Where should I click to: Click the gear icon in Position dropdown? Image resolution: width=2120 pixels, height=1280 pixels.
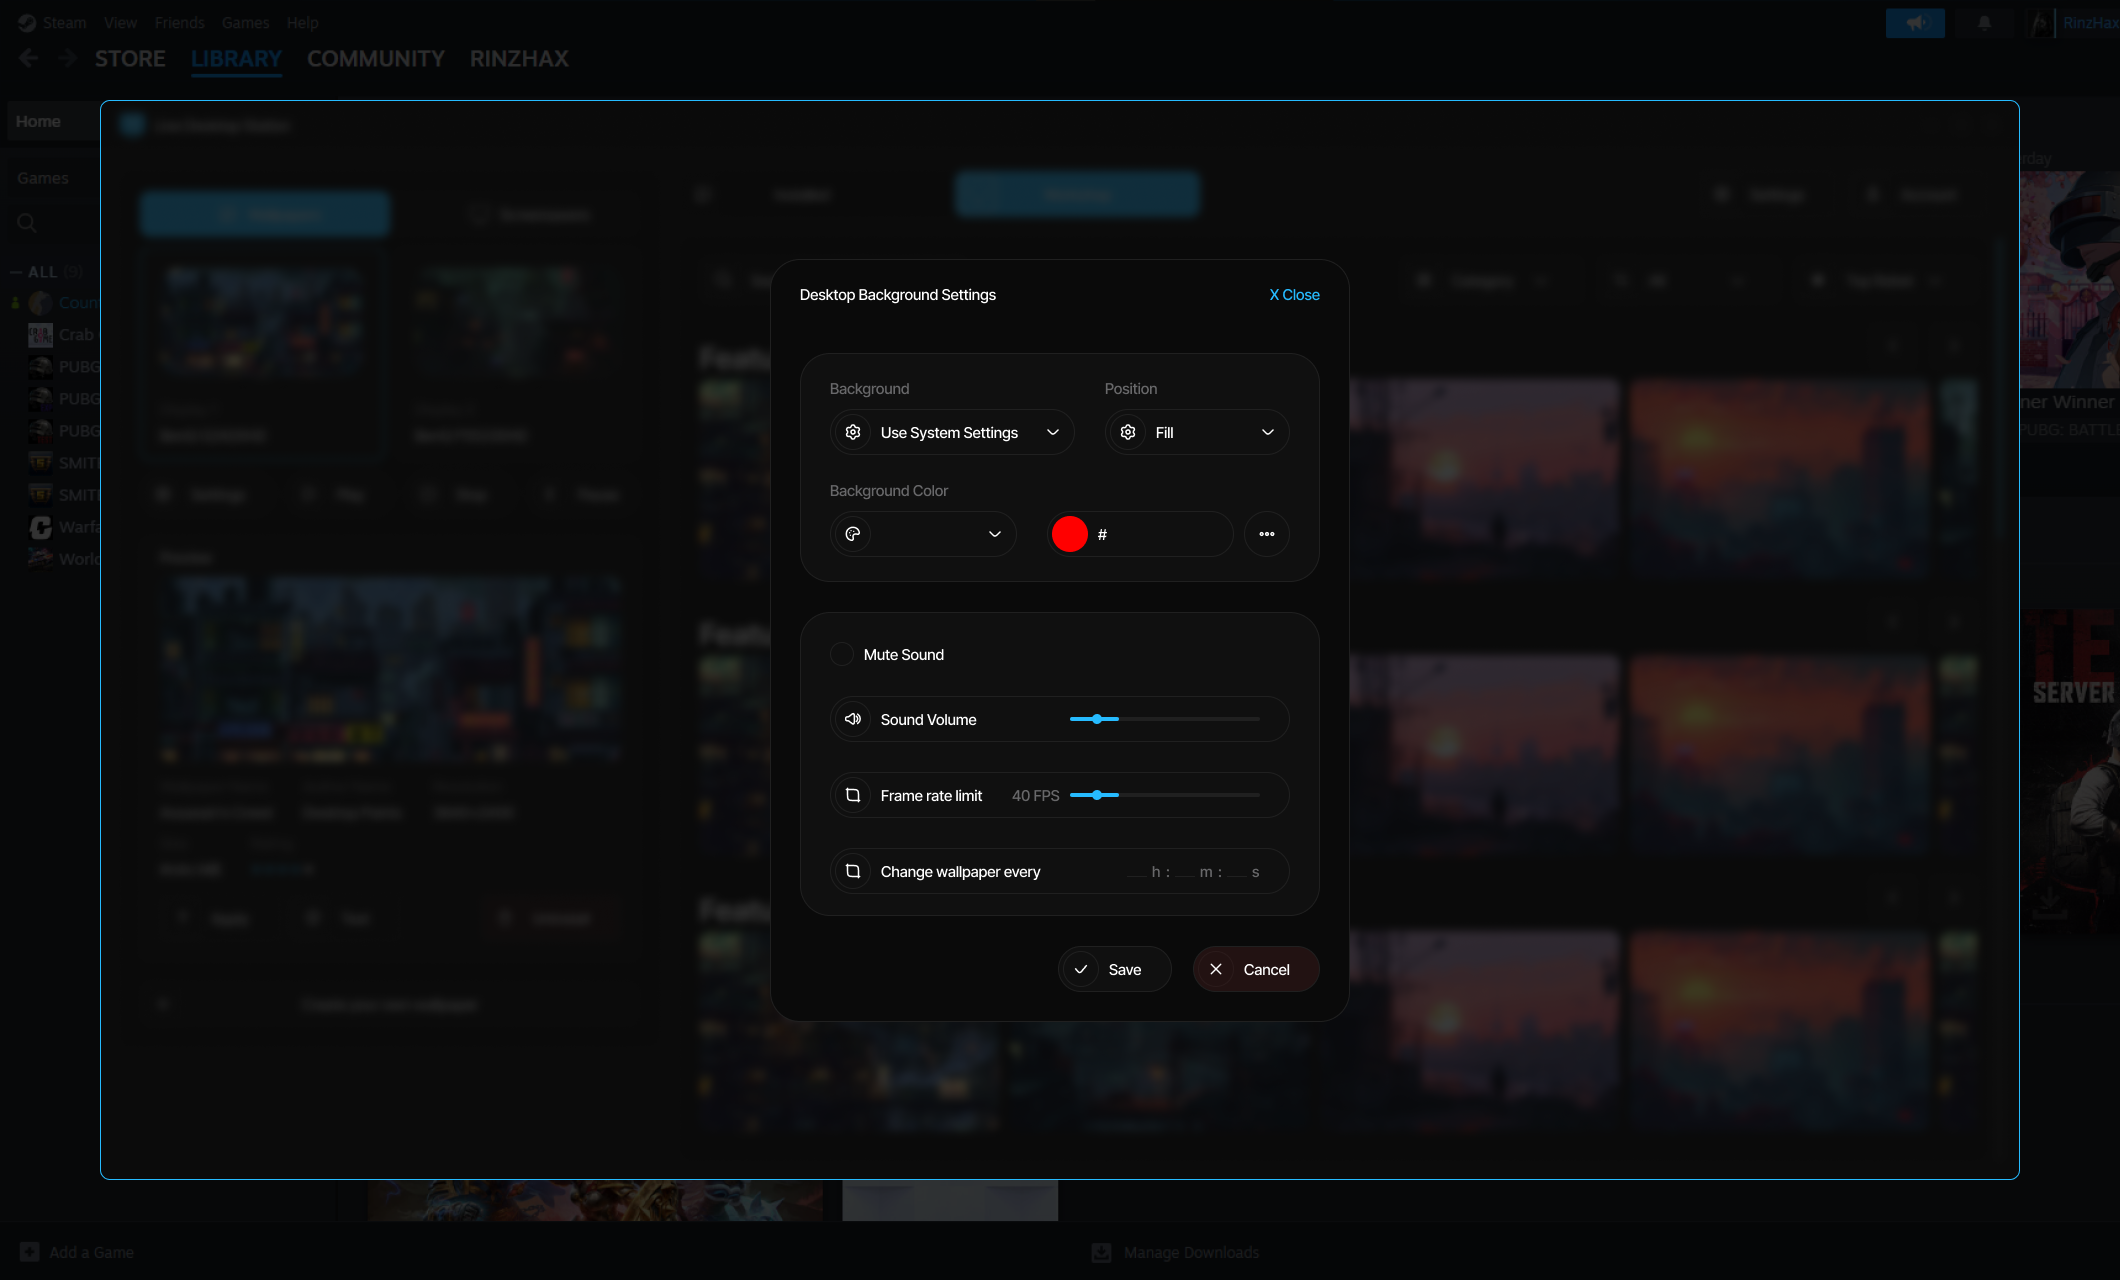[1128, 432]
